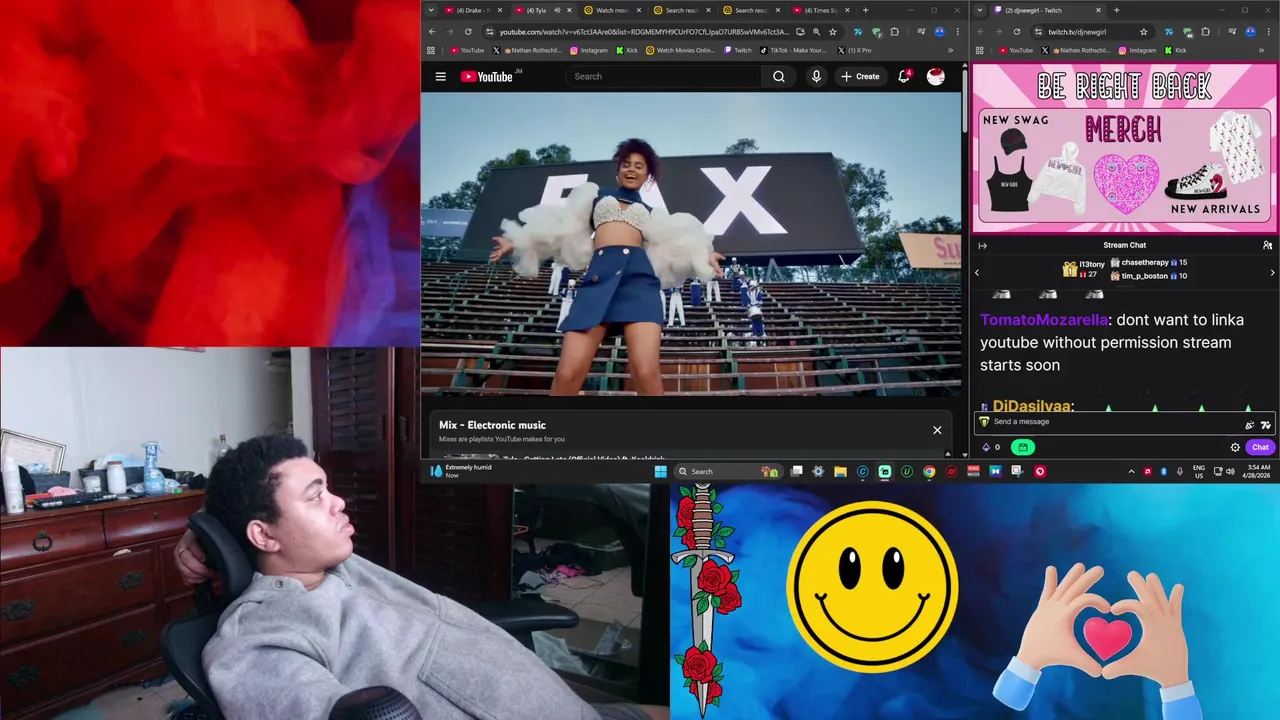Viewport: 1280px width, 720px height.
Task: Go back in the YouTube browser window
Action: 433,31
